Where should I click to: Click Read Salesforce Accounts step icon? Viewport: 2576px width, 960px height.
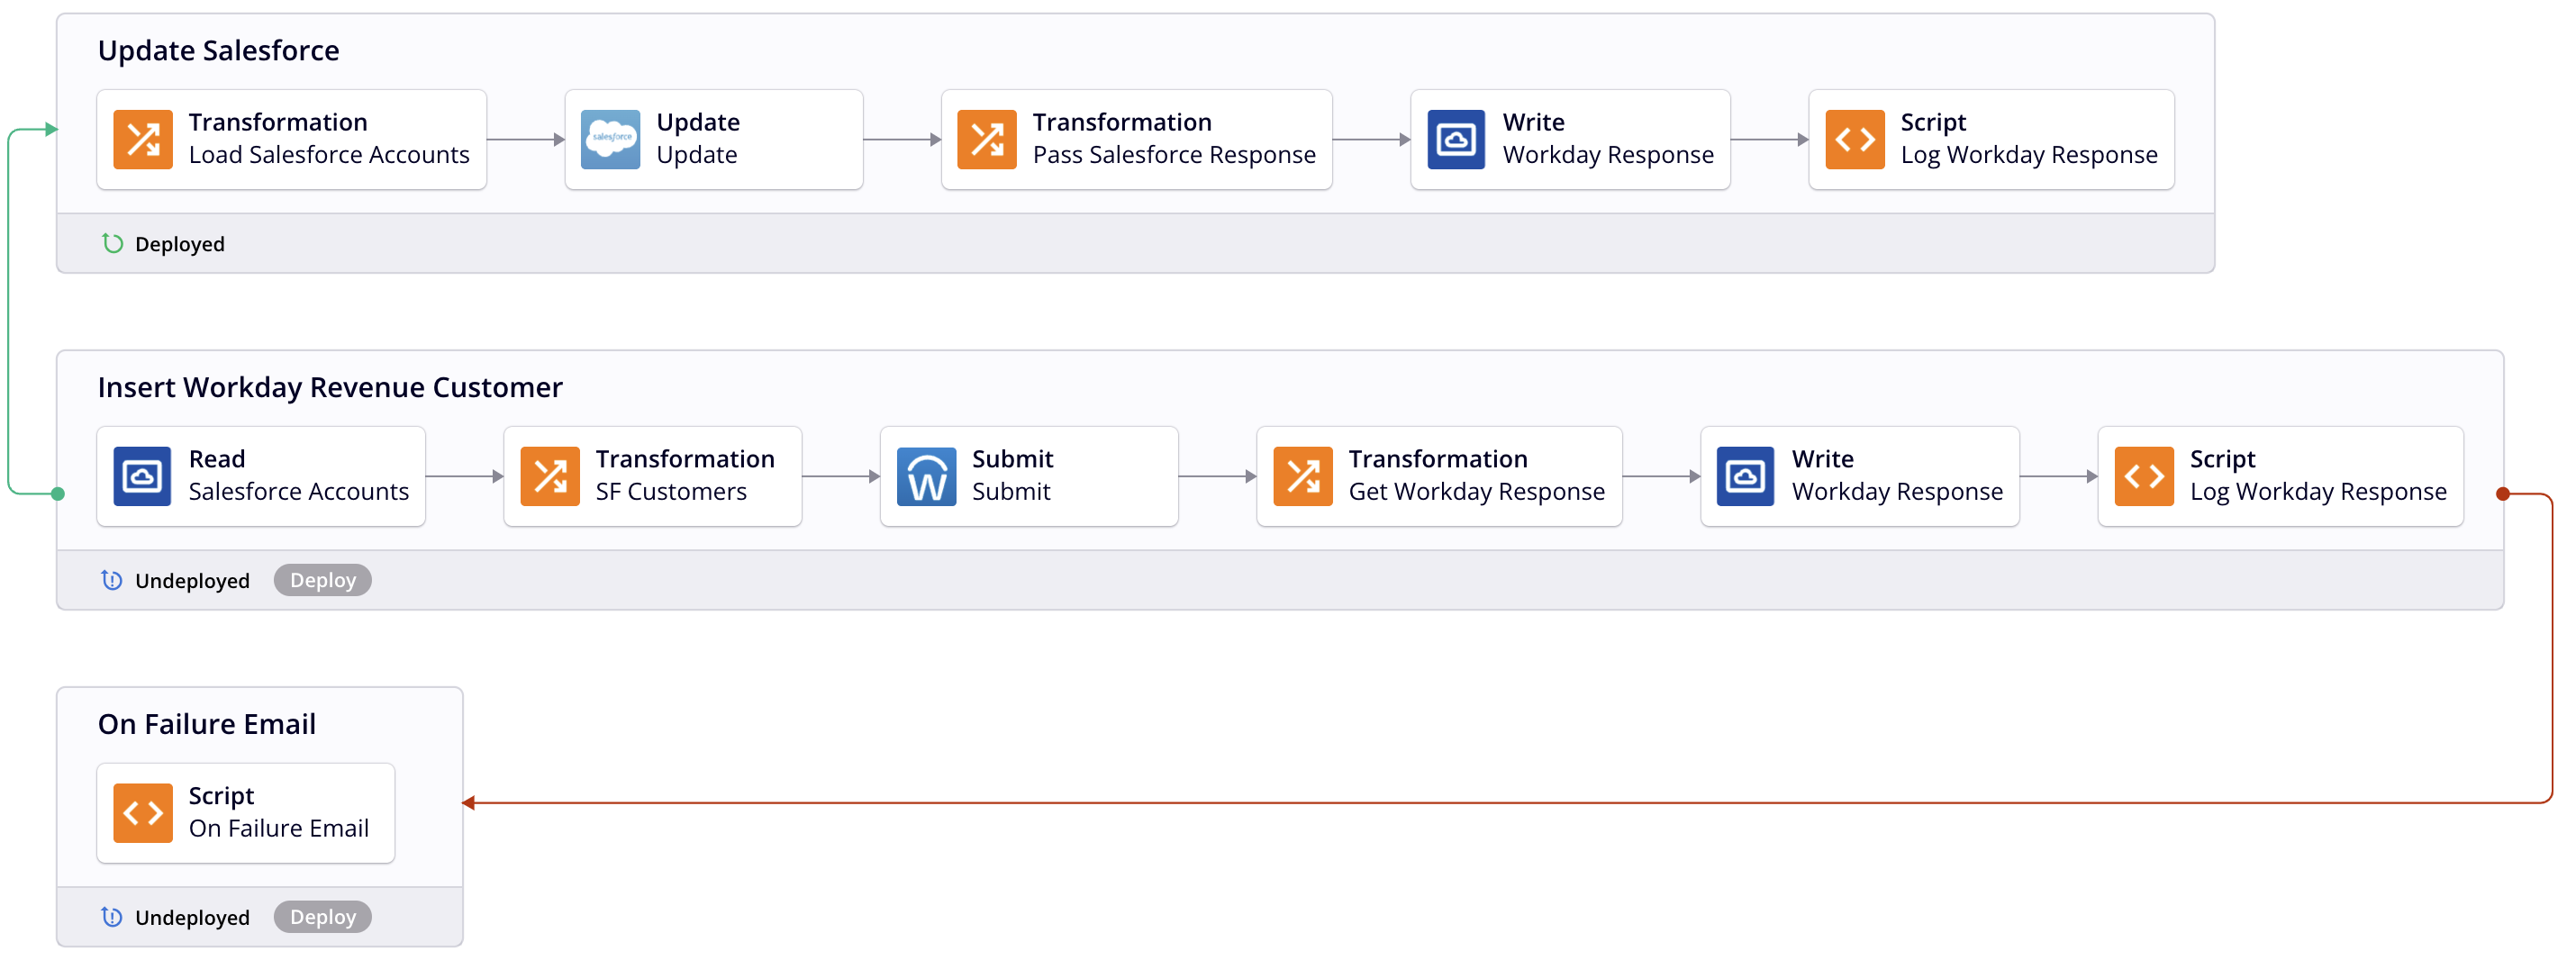[143, 477]
